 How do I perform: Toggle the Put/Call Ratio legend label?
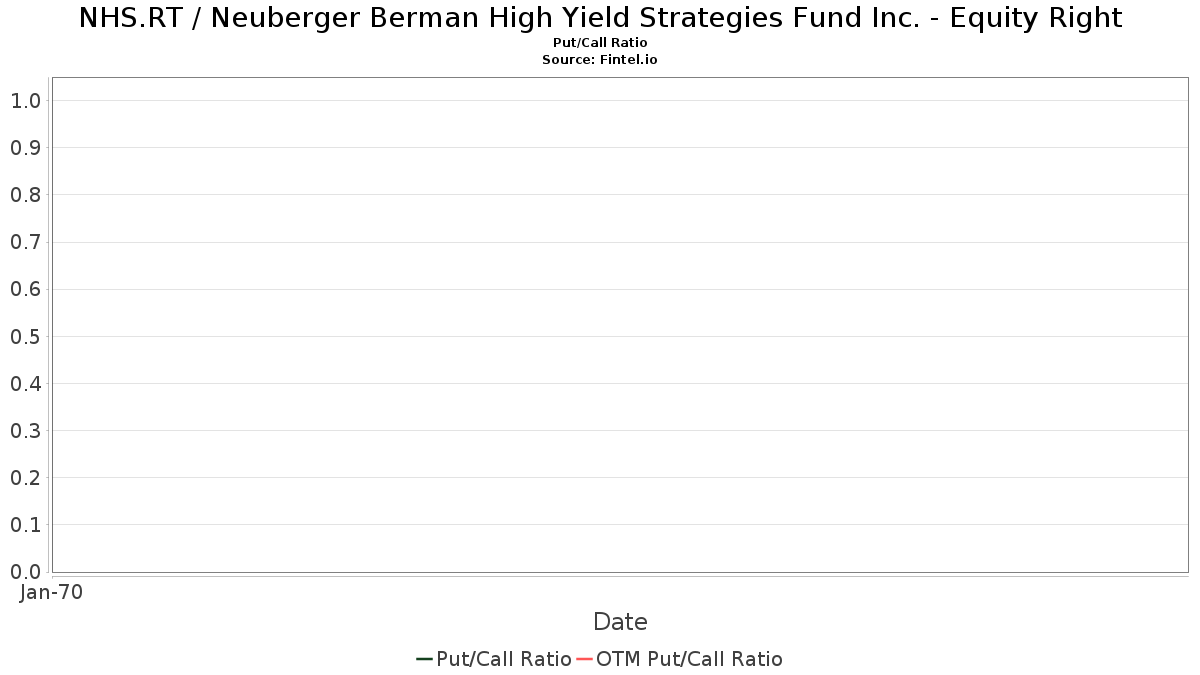click(504, 659)
